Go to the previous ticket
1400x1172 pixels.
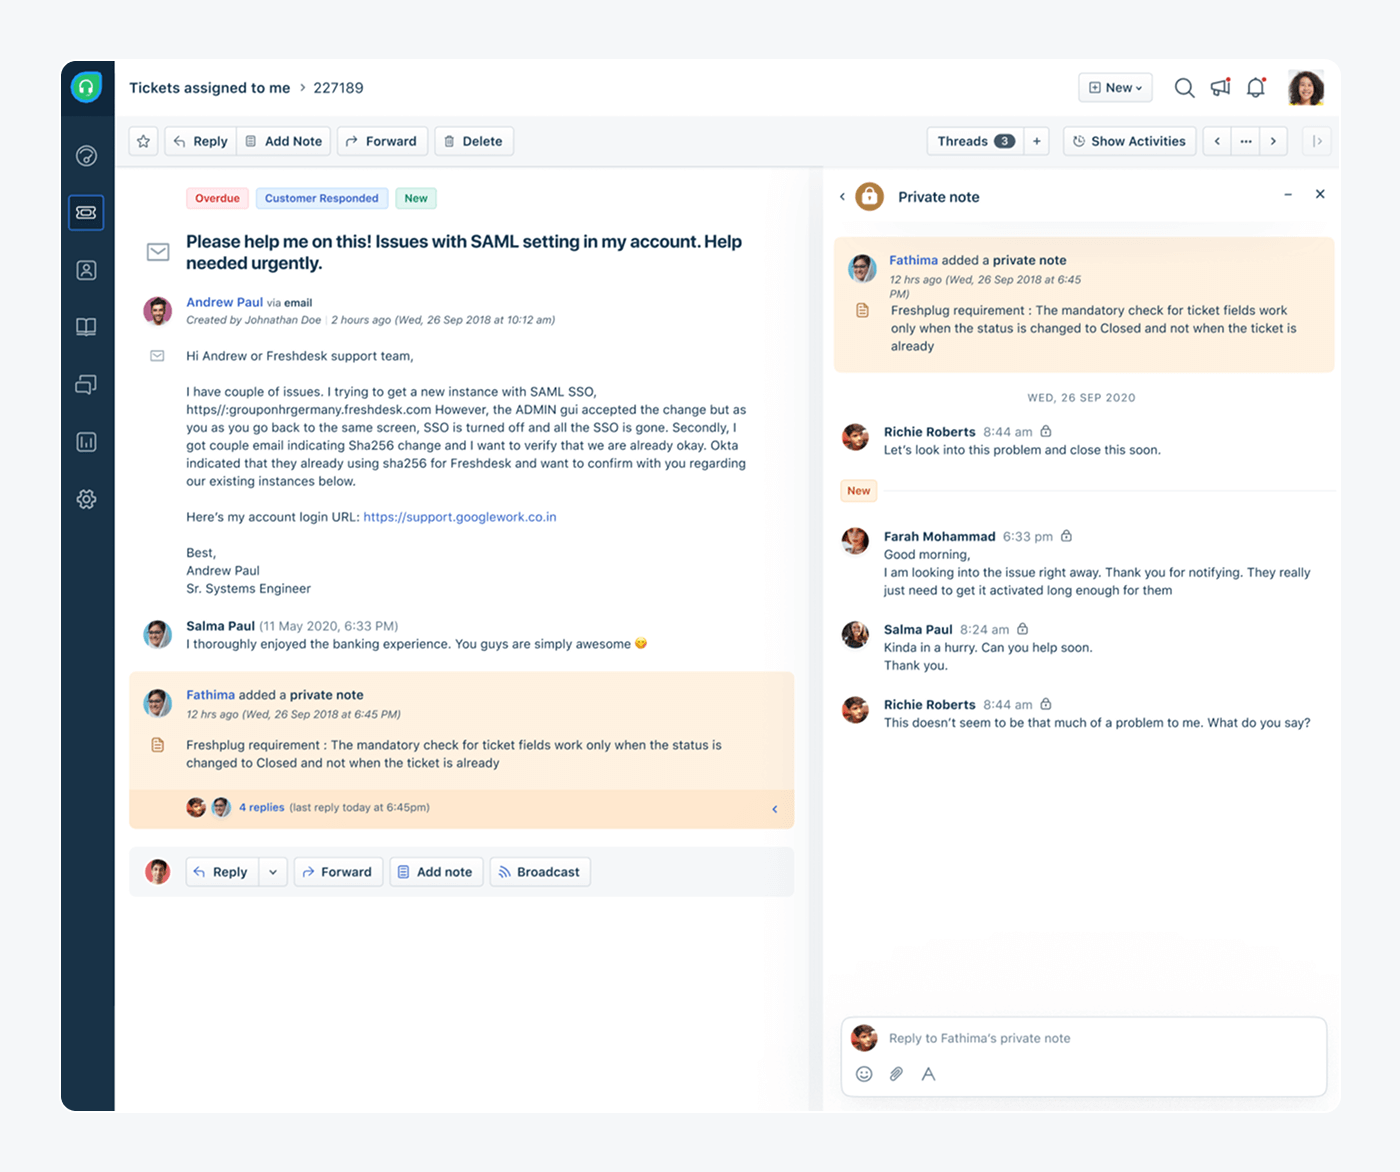point(1217,141)
